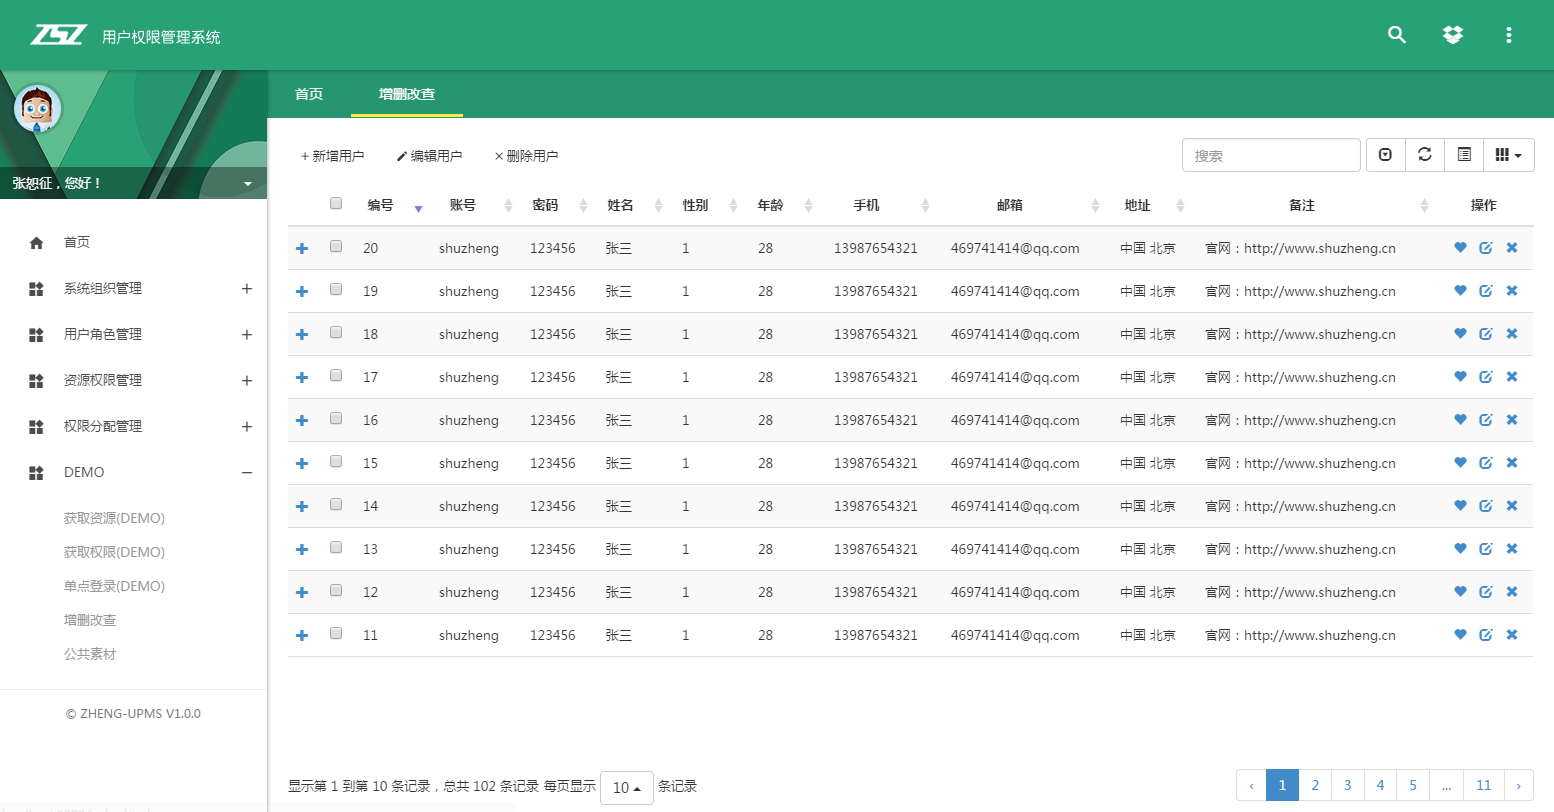Like row 20 with the heart icon
Image resolution: width=1554 pixels, height=812 pixels.
click(x=1460, y=247)
